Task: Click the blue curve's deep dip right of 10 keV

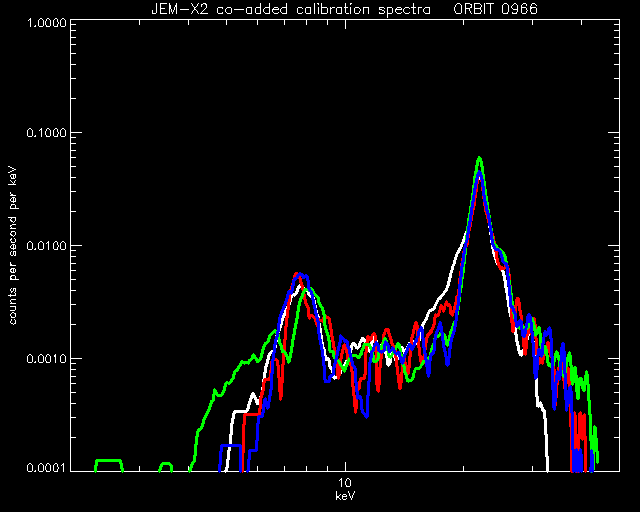Action: tap(366, 414)
